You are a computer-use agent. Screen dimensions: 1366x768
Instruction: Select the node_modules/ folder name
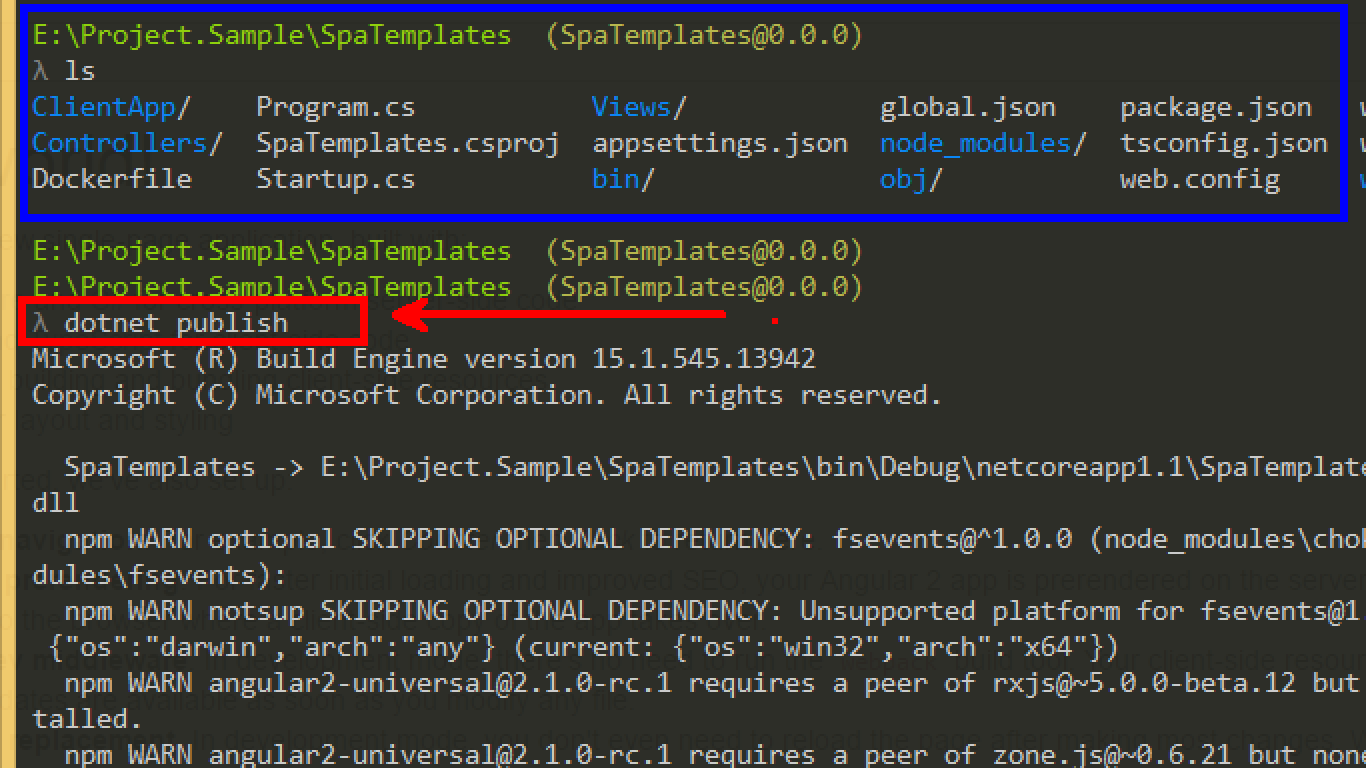[x=983, y=143]
